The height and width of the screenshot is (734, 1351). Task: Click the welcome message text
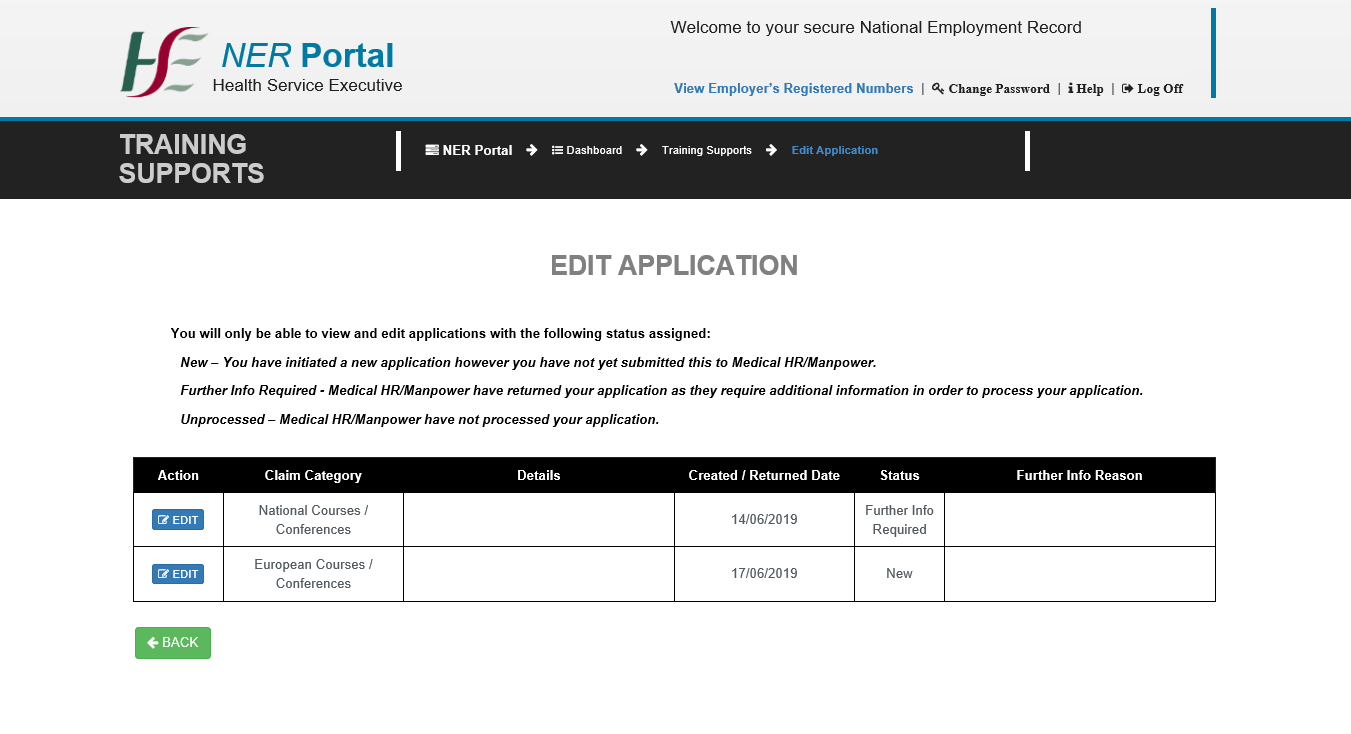click(876, 28)
